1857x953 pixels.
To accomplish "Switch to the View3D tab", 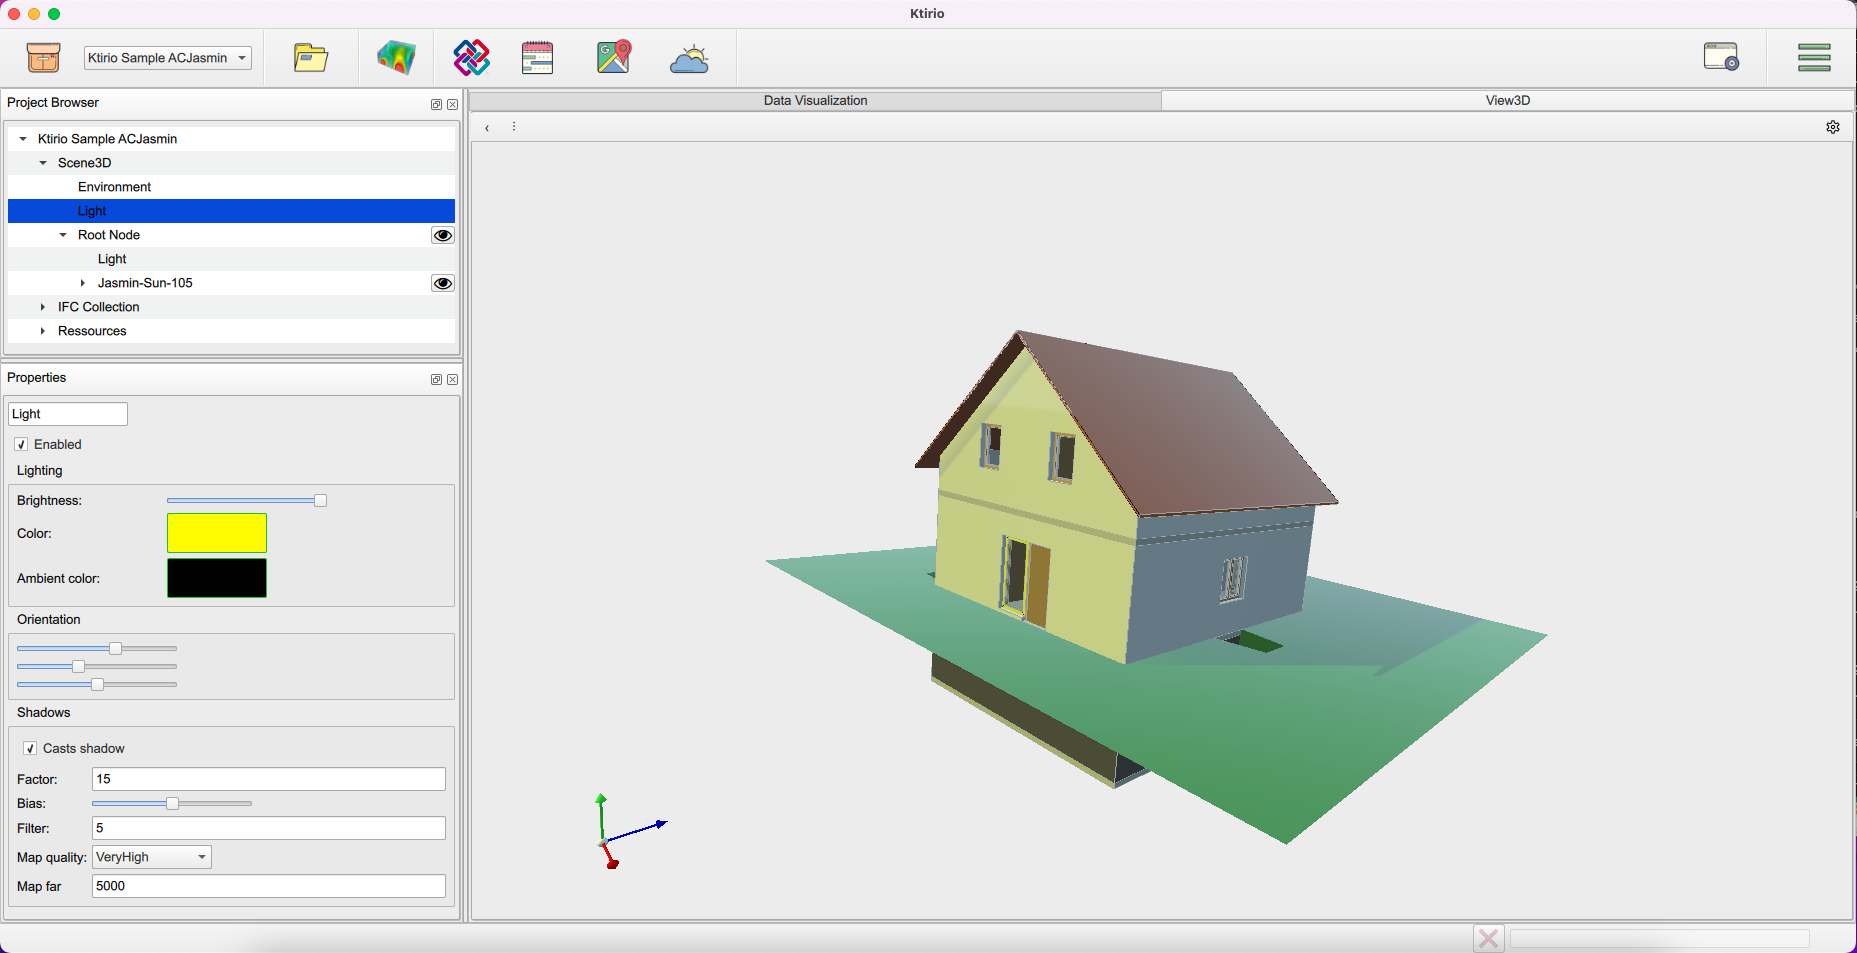I will (x=1507, y=100).
